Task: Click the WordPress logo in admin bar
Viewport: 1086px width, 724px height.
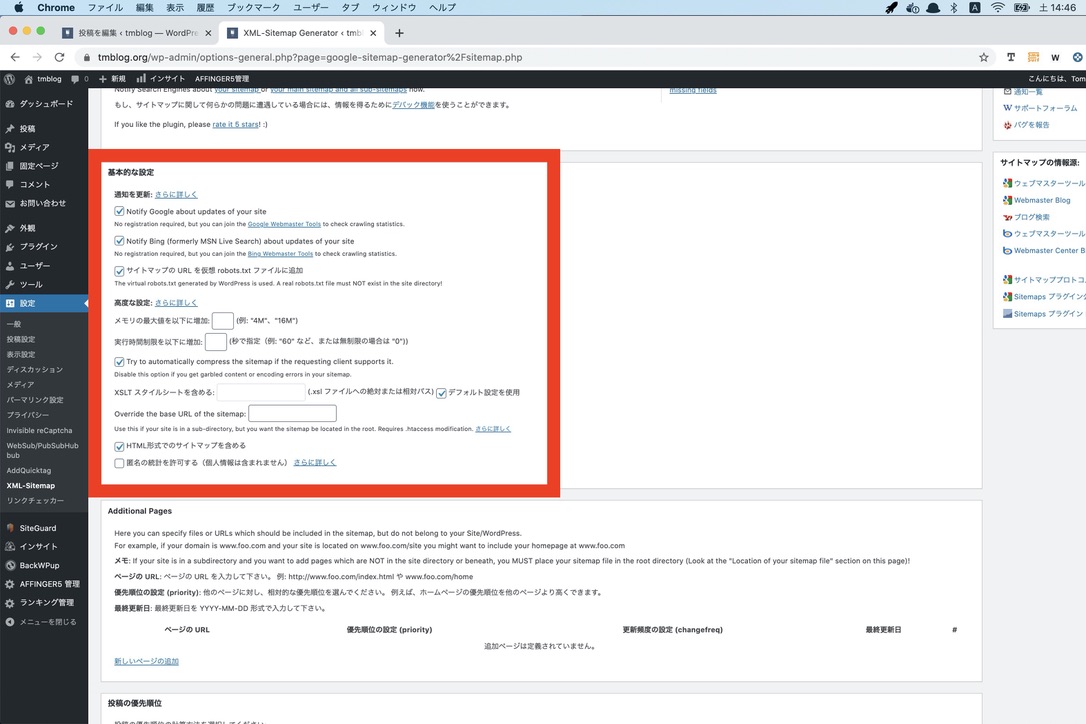Action: [x=10, y=79]
